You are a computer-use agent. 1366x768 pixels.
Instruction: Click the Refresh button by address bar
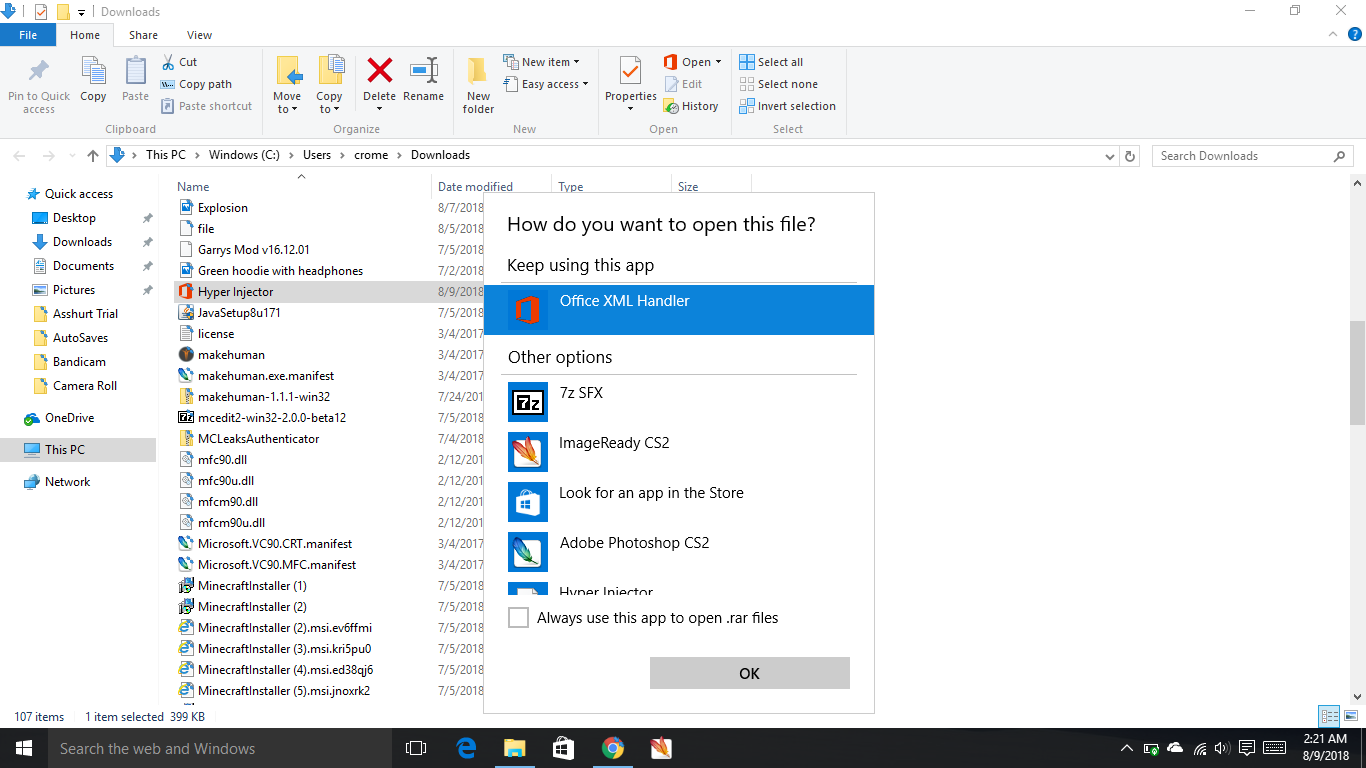tap(1130, 156)
